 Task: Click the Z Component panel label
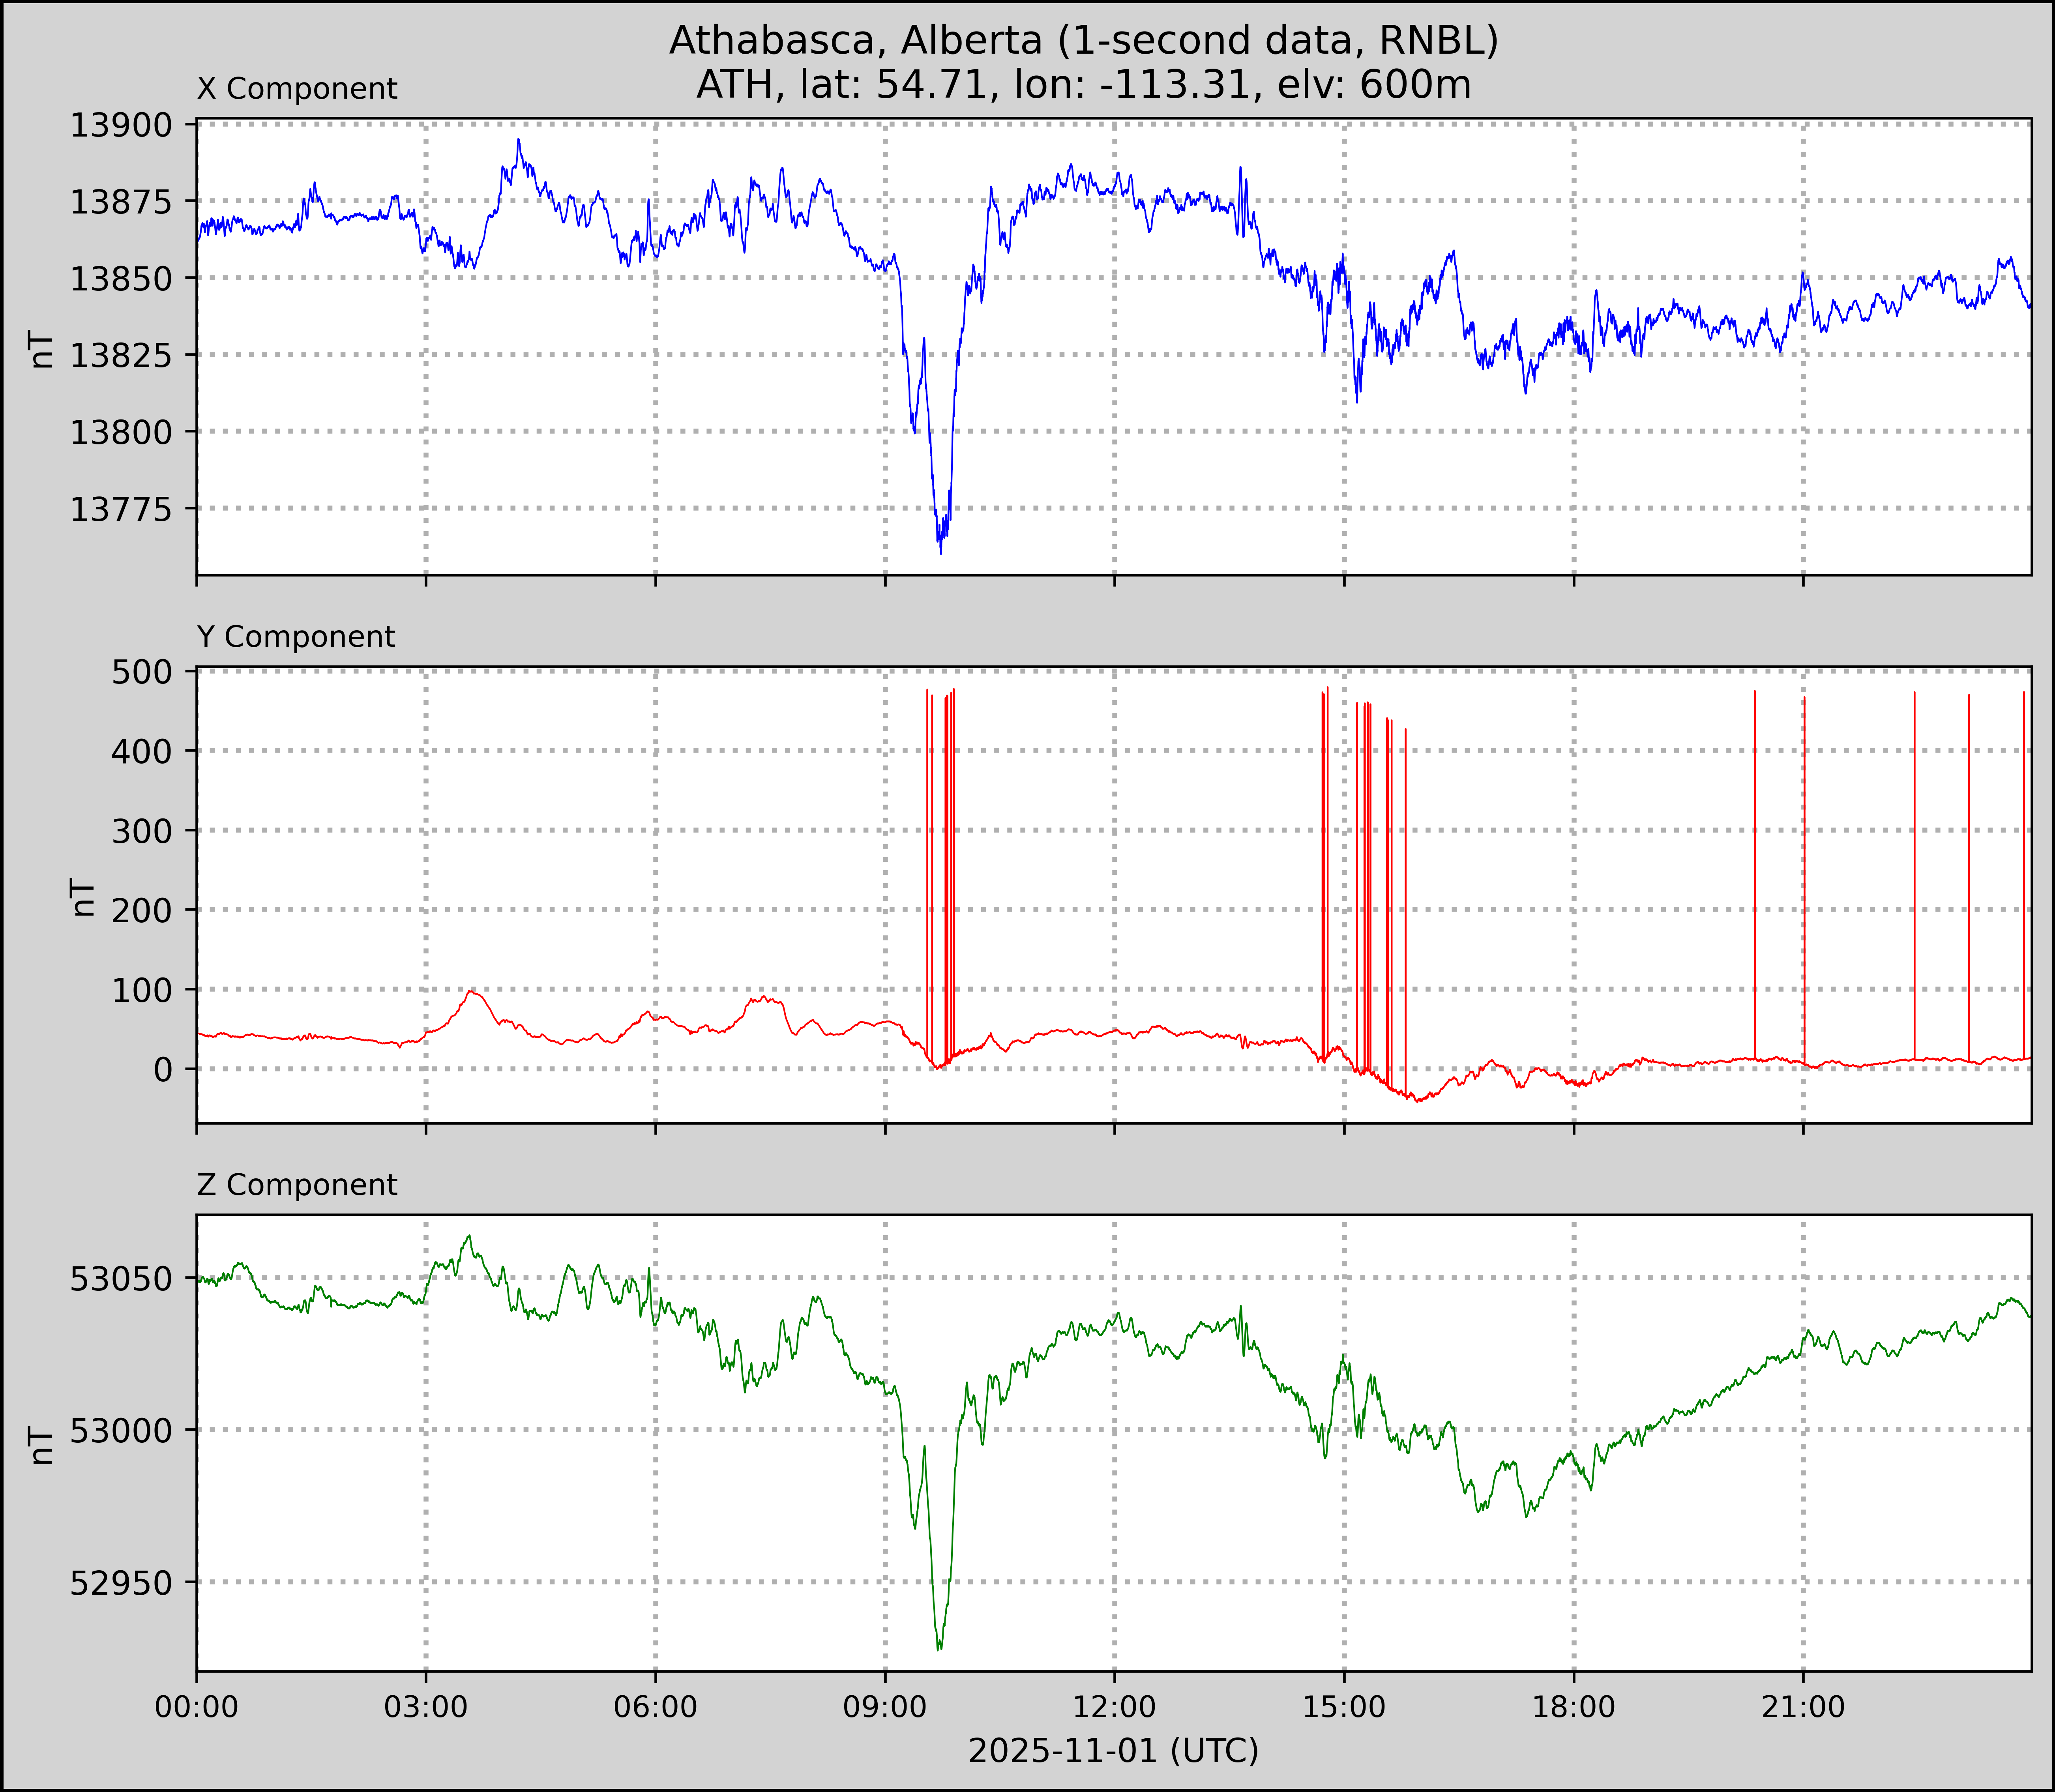(297, 1185)
